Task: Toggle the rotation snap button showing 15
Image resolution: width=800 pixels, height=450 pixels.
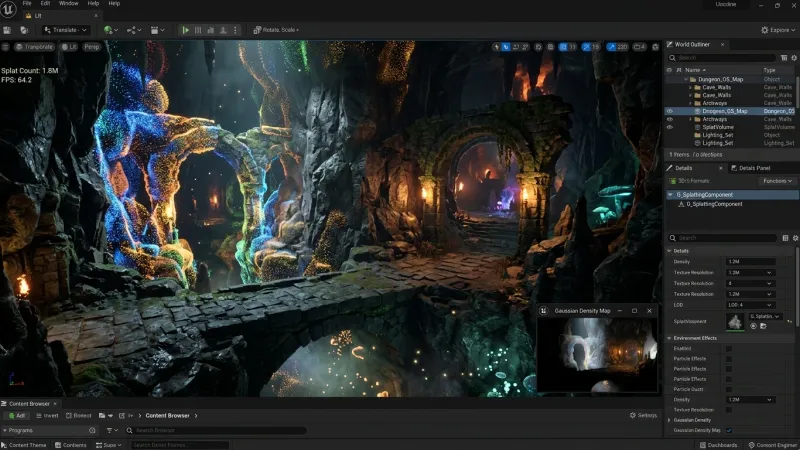Action: pos(591,47)
